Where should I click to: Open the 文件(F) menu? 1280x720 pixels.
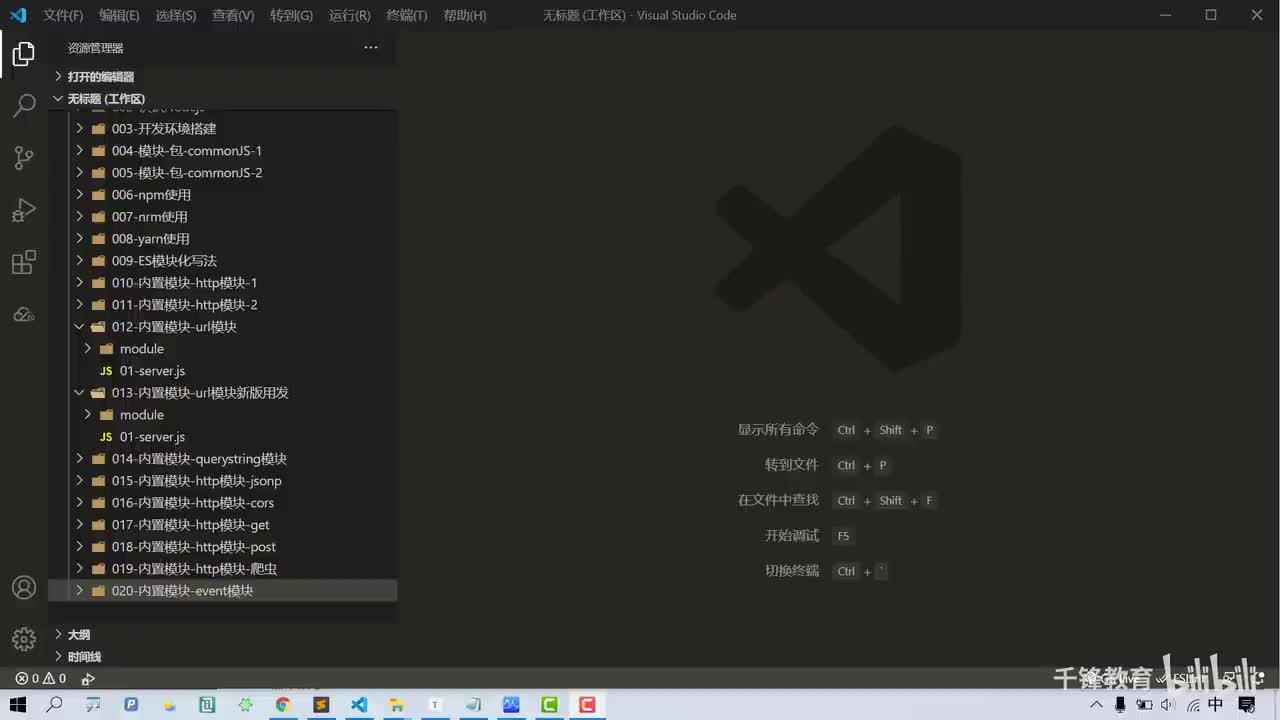click(63, 15)
